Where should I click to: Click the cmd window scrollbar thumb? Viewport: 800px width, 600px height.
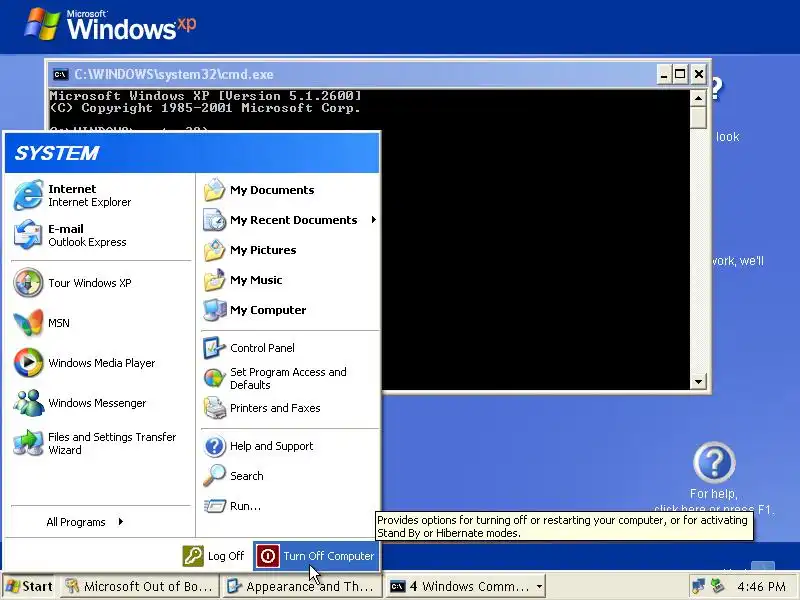point(698,118)
